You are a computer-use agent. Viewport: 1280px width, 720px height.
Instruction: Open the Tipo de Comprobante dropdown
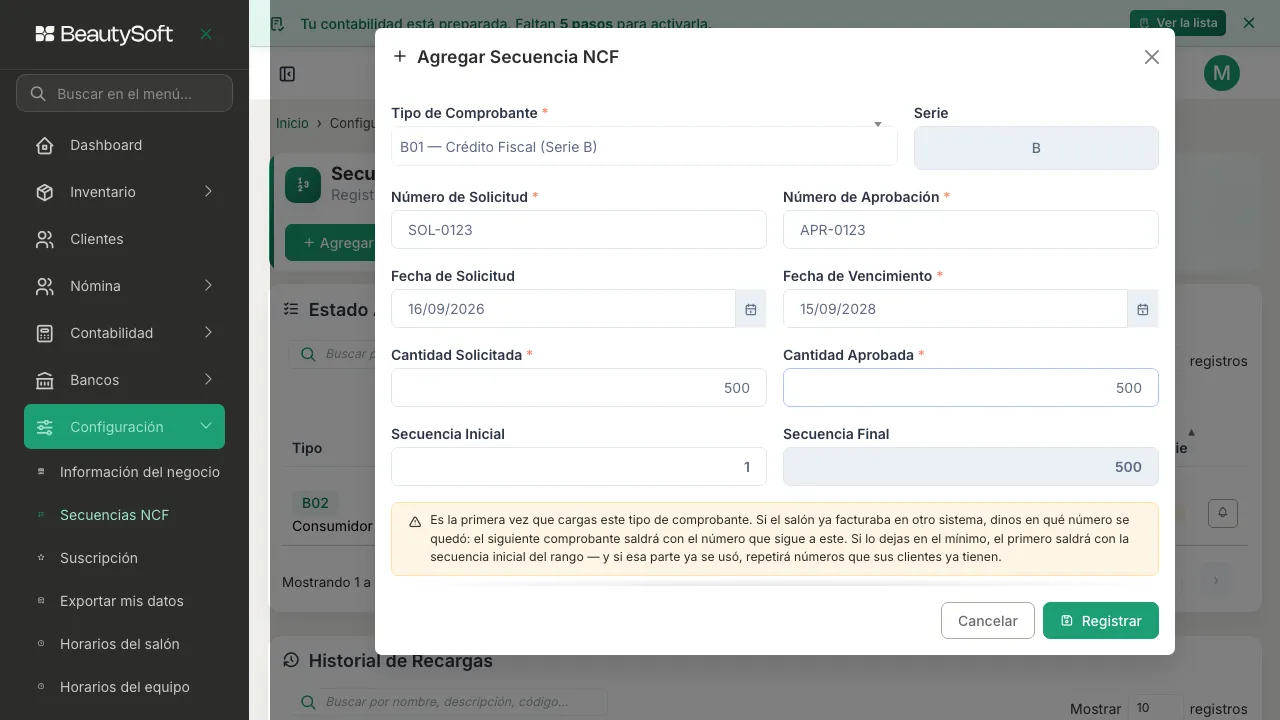[644, 147]
